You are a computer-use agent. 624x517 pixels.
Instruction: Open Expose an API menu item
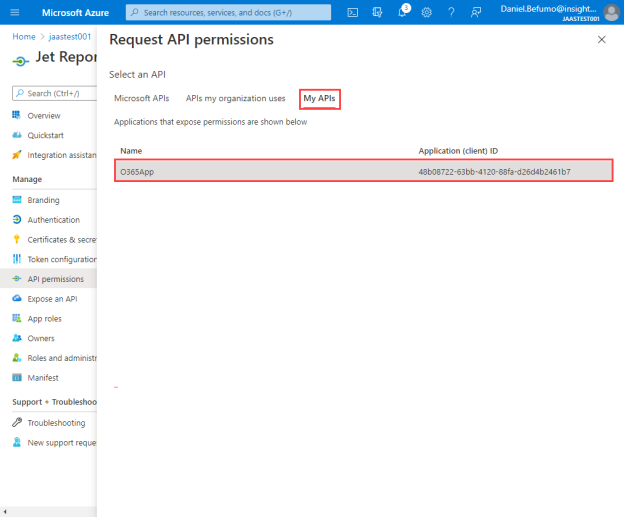(x=53, y=299)
